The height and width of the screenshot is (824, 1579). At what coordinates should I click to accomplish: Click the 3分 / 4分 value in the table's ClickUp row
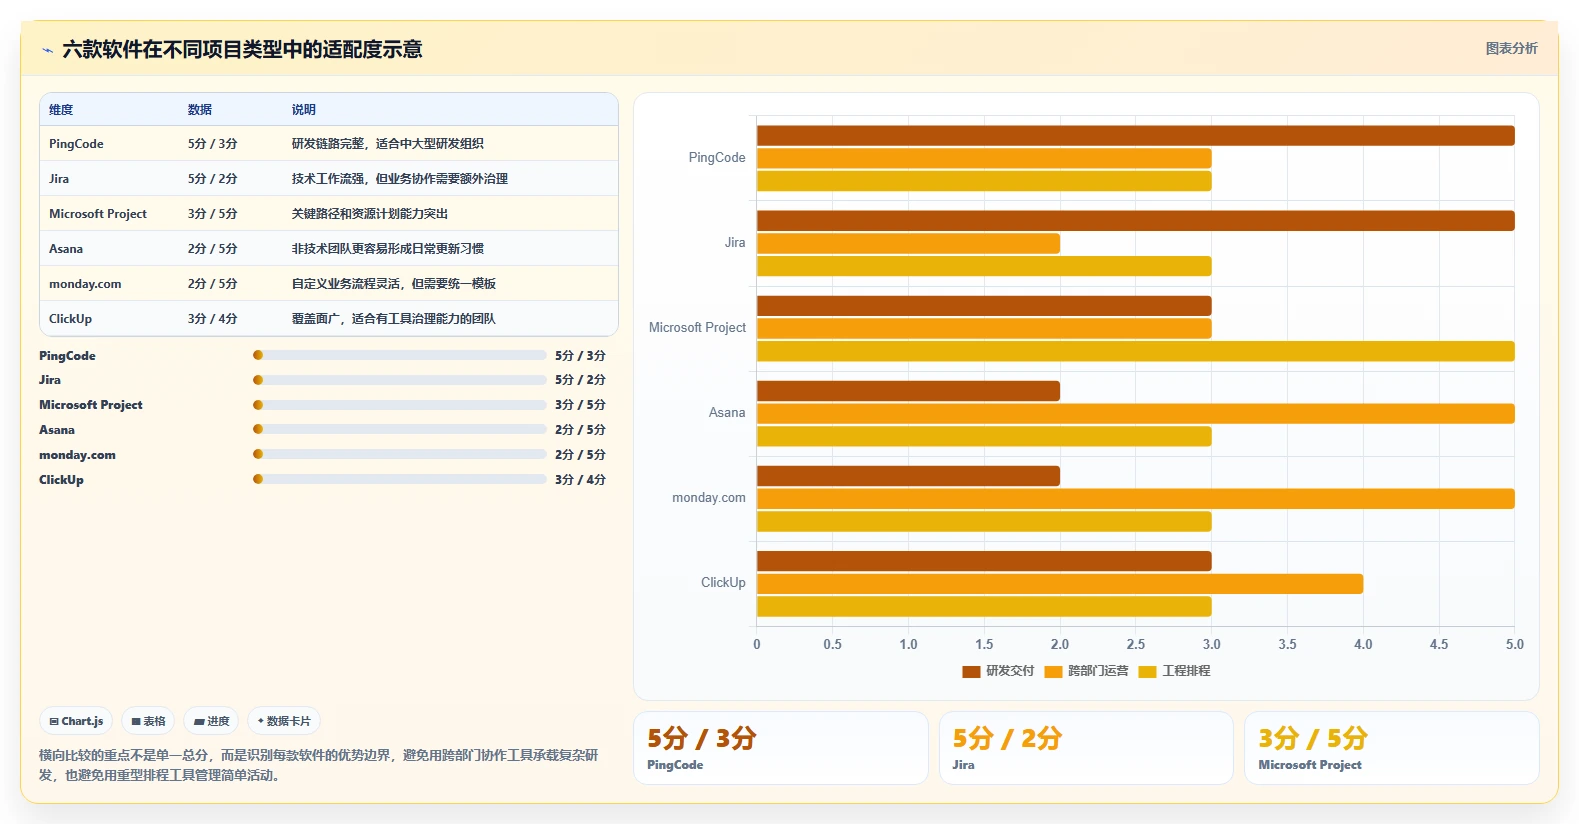213,319
